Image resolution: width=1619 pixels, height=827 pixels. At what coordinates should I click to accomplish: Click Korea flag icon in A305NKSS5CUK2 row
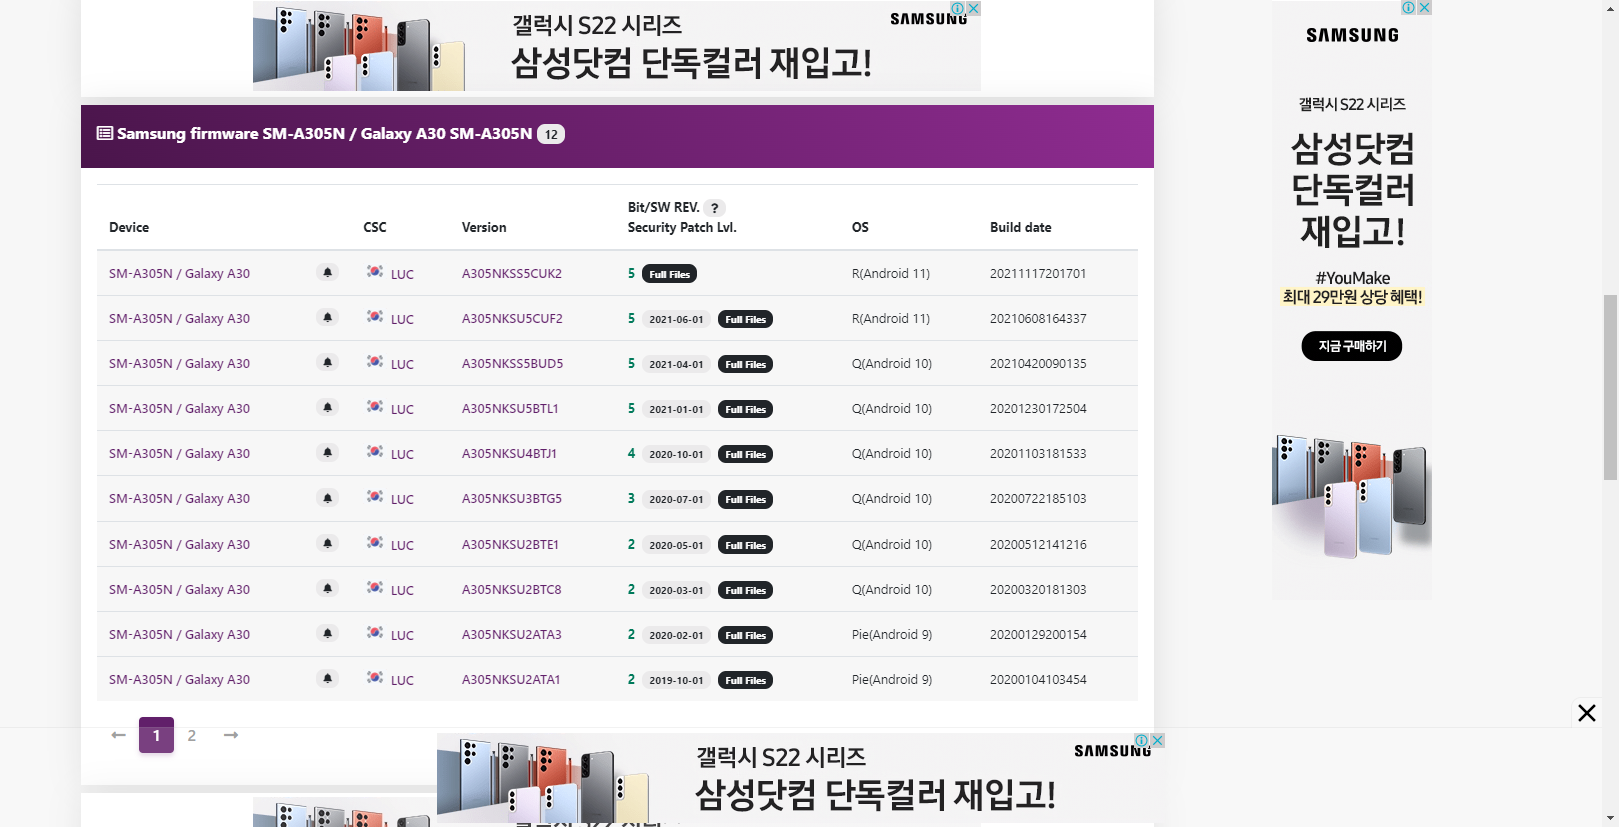[375, 271]
